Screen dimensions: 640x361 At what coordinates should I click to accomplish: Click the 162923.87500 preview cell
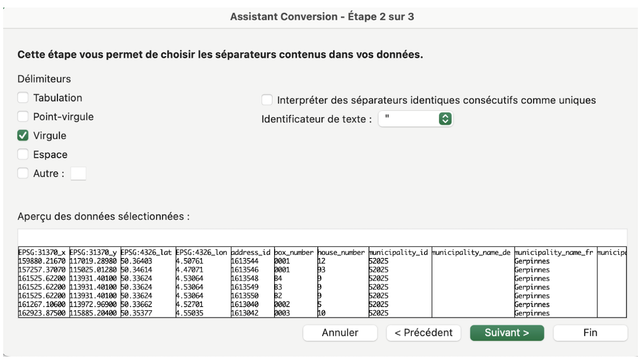[x=42, y=313]
